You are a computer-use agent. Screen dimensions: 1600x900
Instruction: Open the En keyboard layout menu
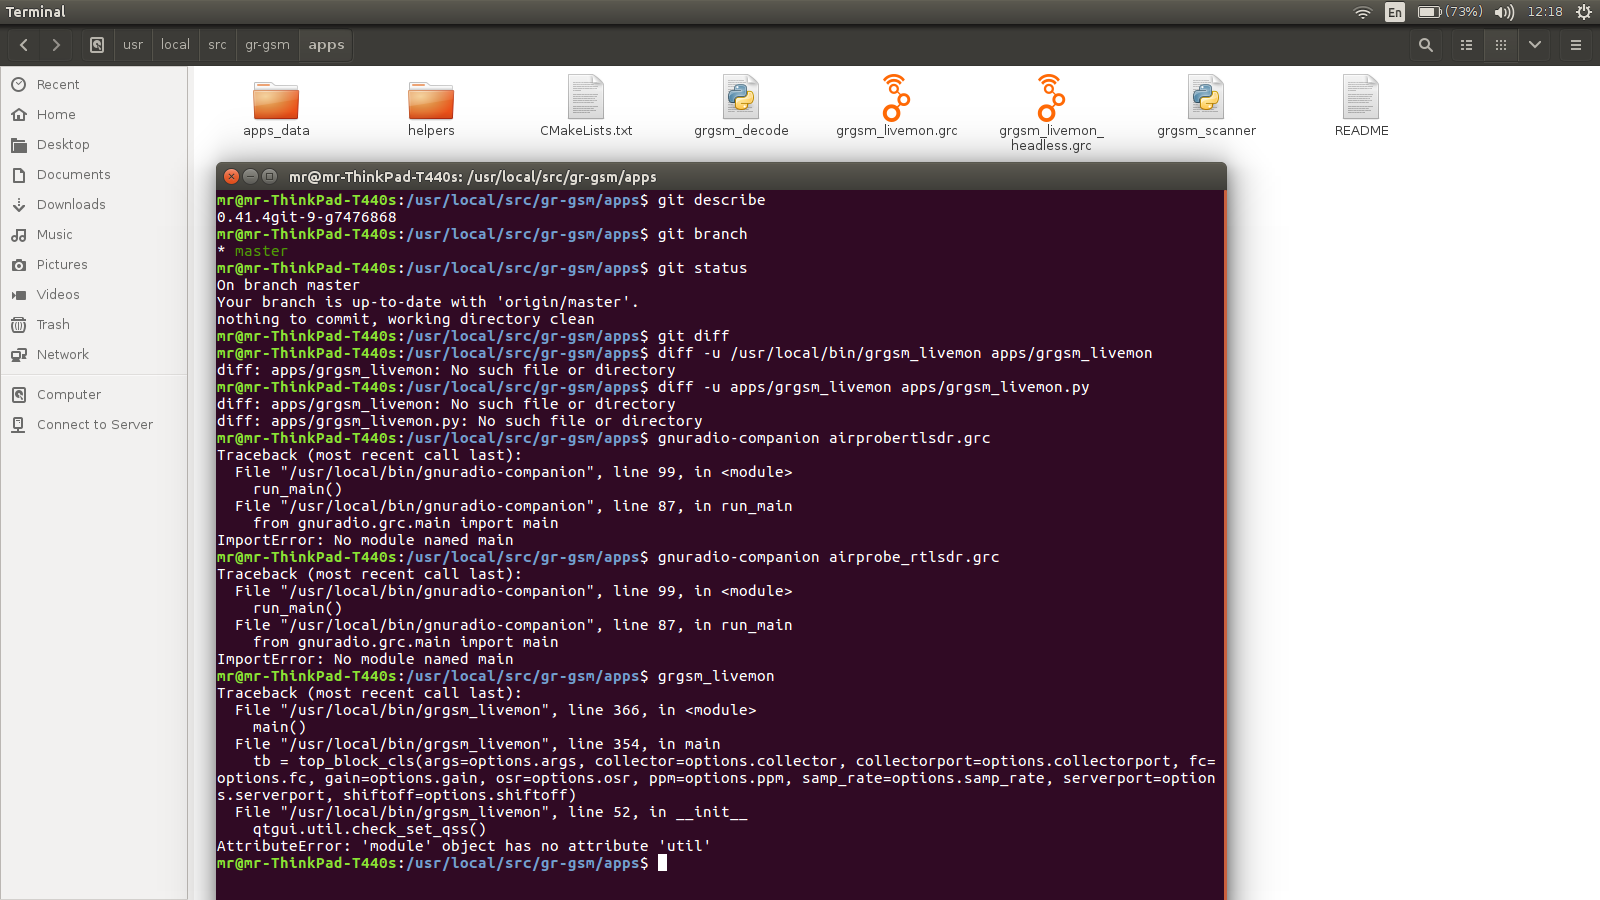(1394, 12)
